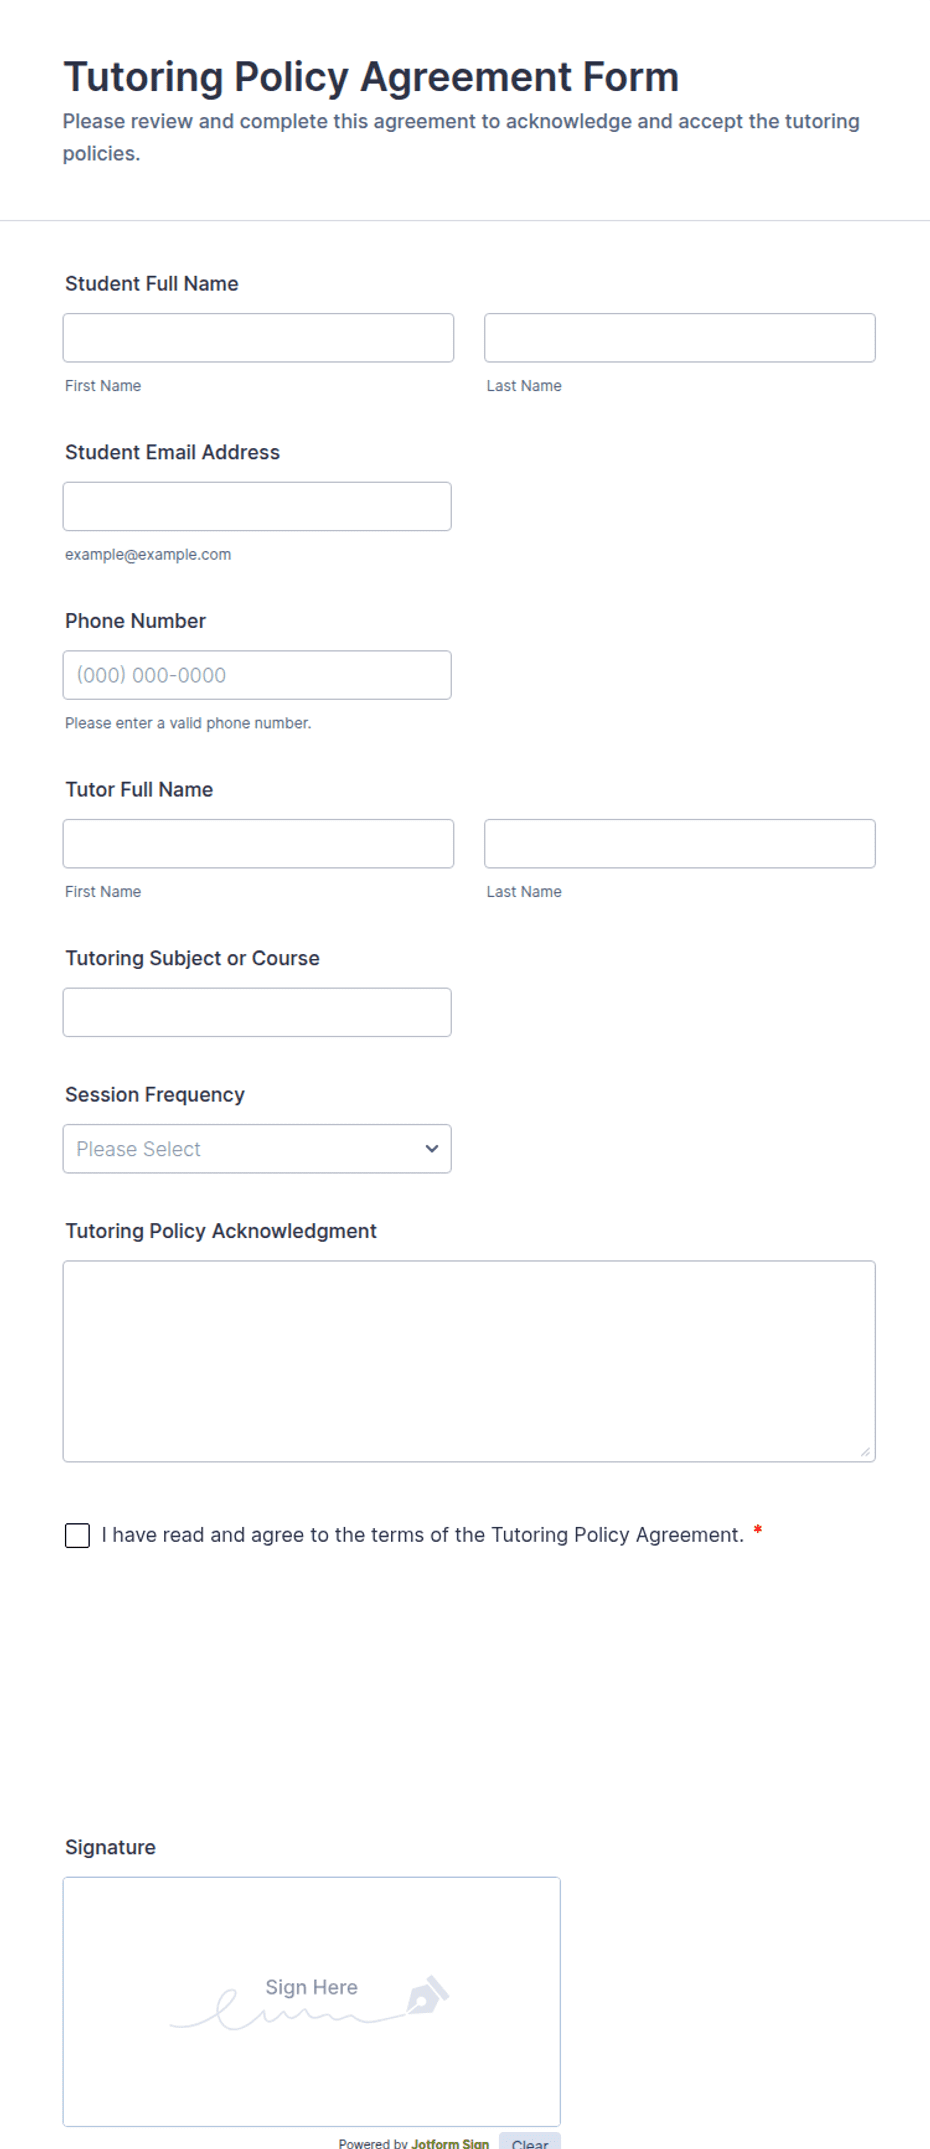Click the Session Frequency label
The image size is (930, 2149).
coord(155,1094)
